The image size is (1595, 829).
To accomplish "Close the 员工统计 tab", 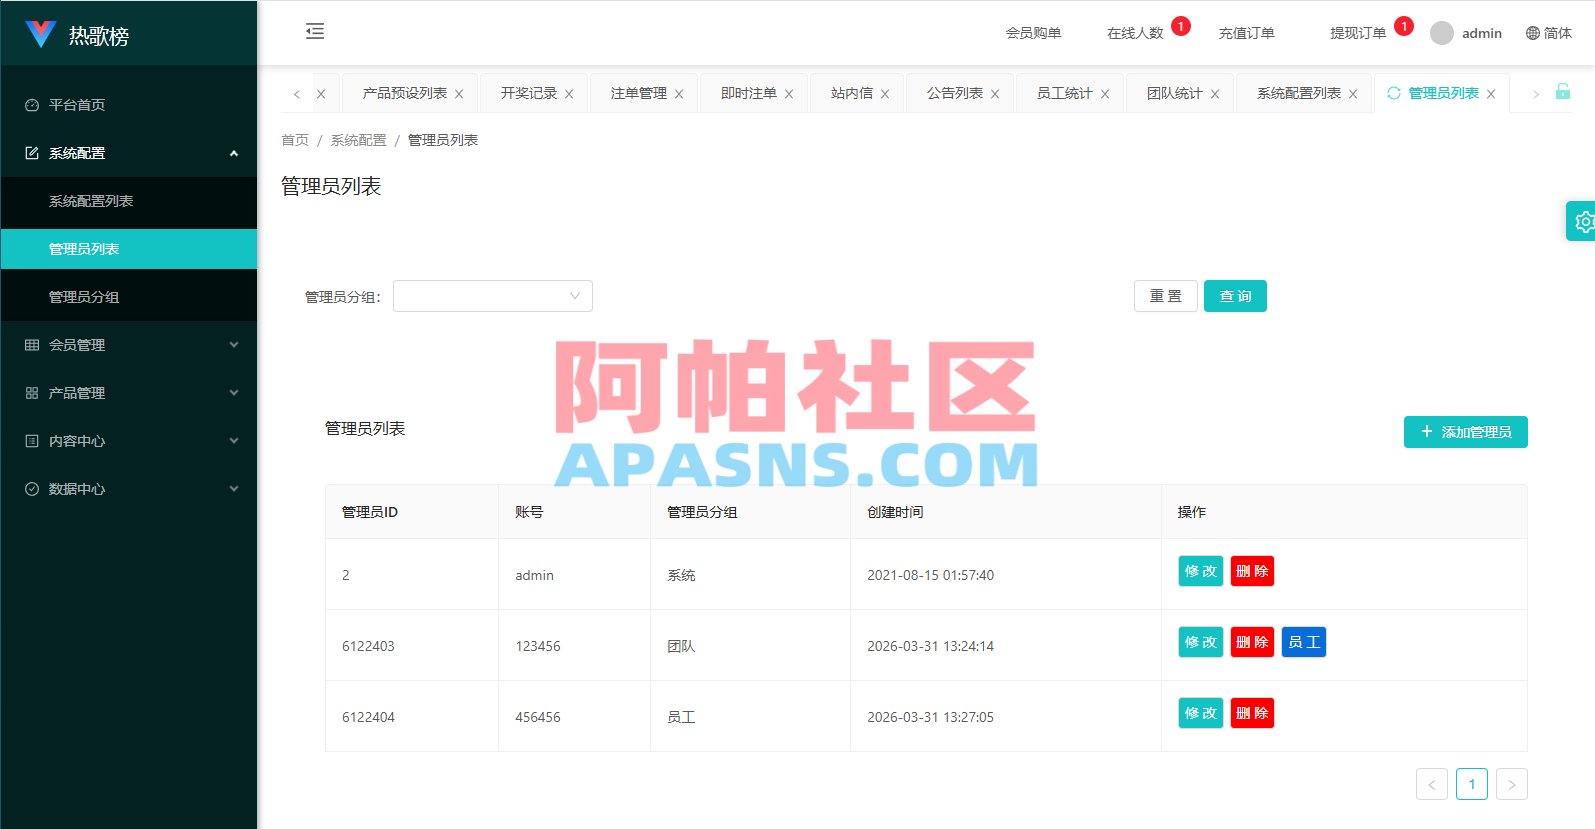I will (1105, 94).
